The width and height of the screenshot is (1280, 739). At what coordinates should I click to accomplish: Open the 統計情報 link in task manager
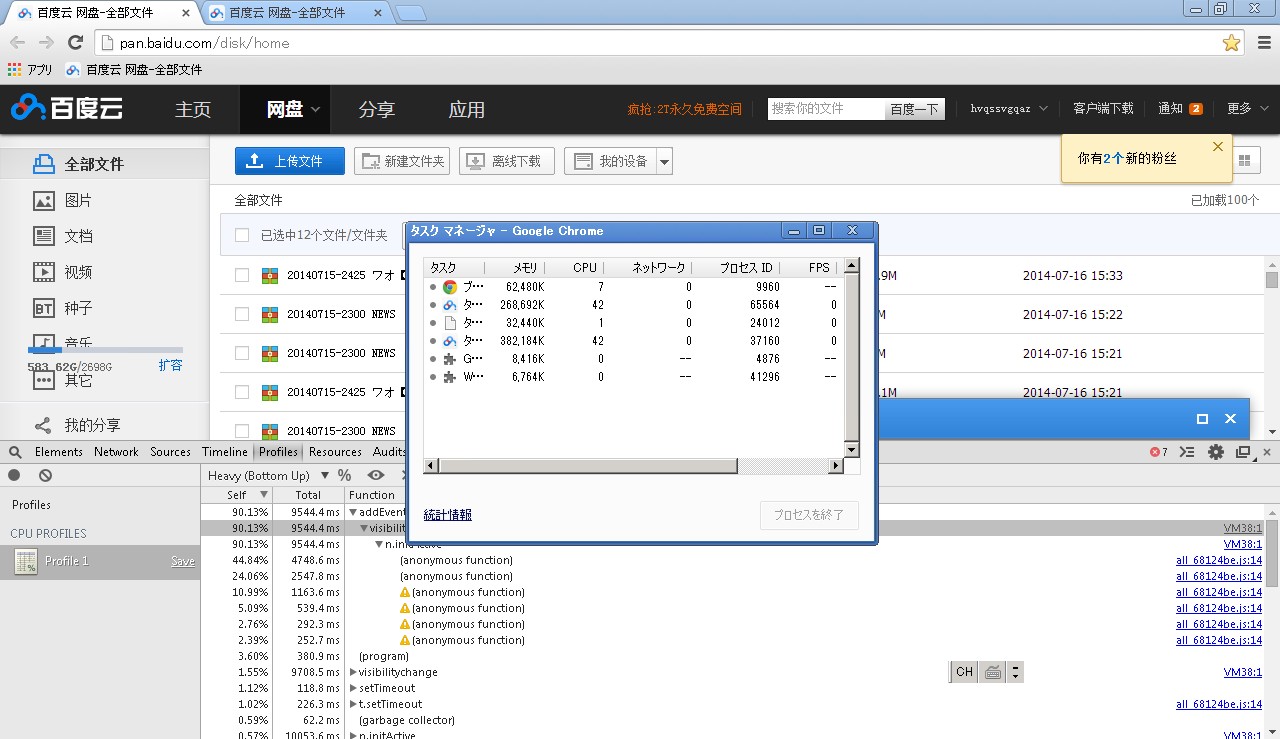point(448,515)
